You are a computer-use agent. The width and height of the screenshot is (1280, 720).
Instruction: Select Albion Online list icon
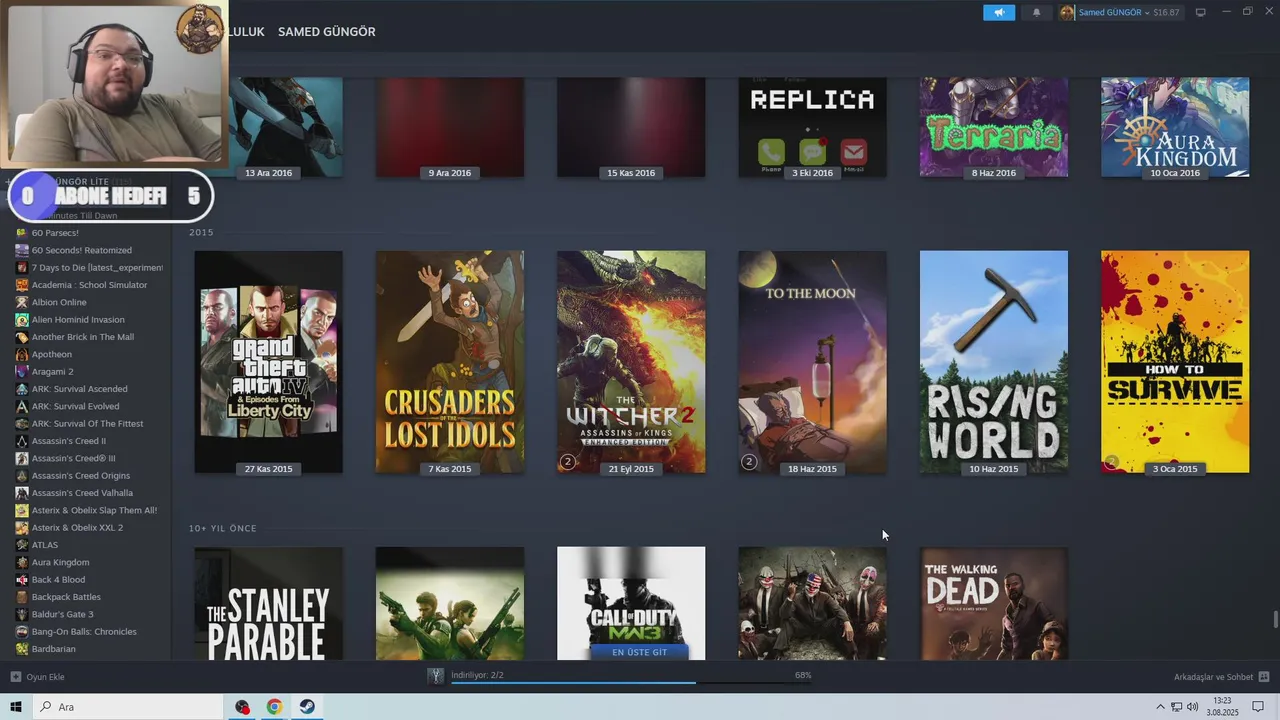(x=22, y=302)
